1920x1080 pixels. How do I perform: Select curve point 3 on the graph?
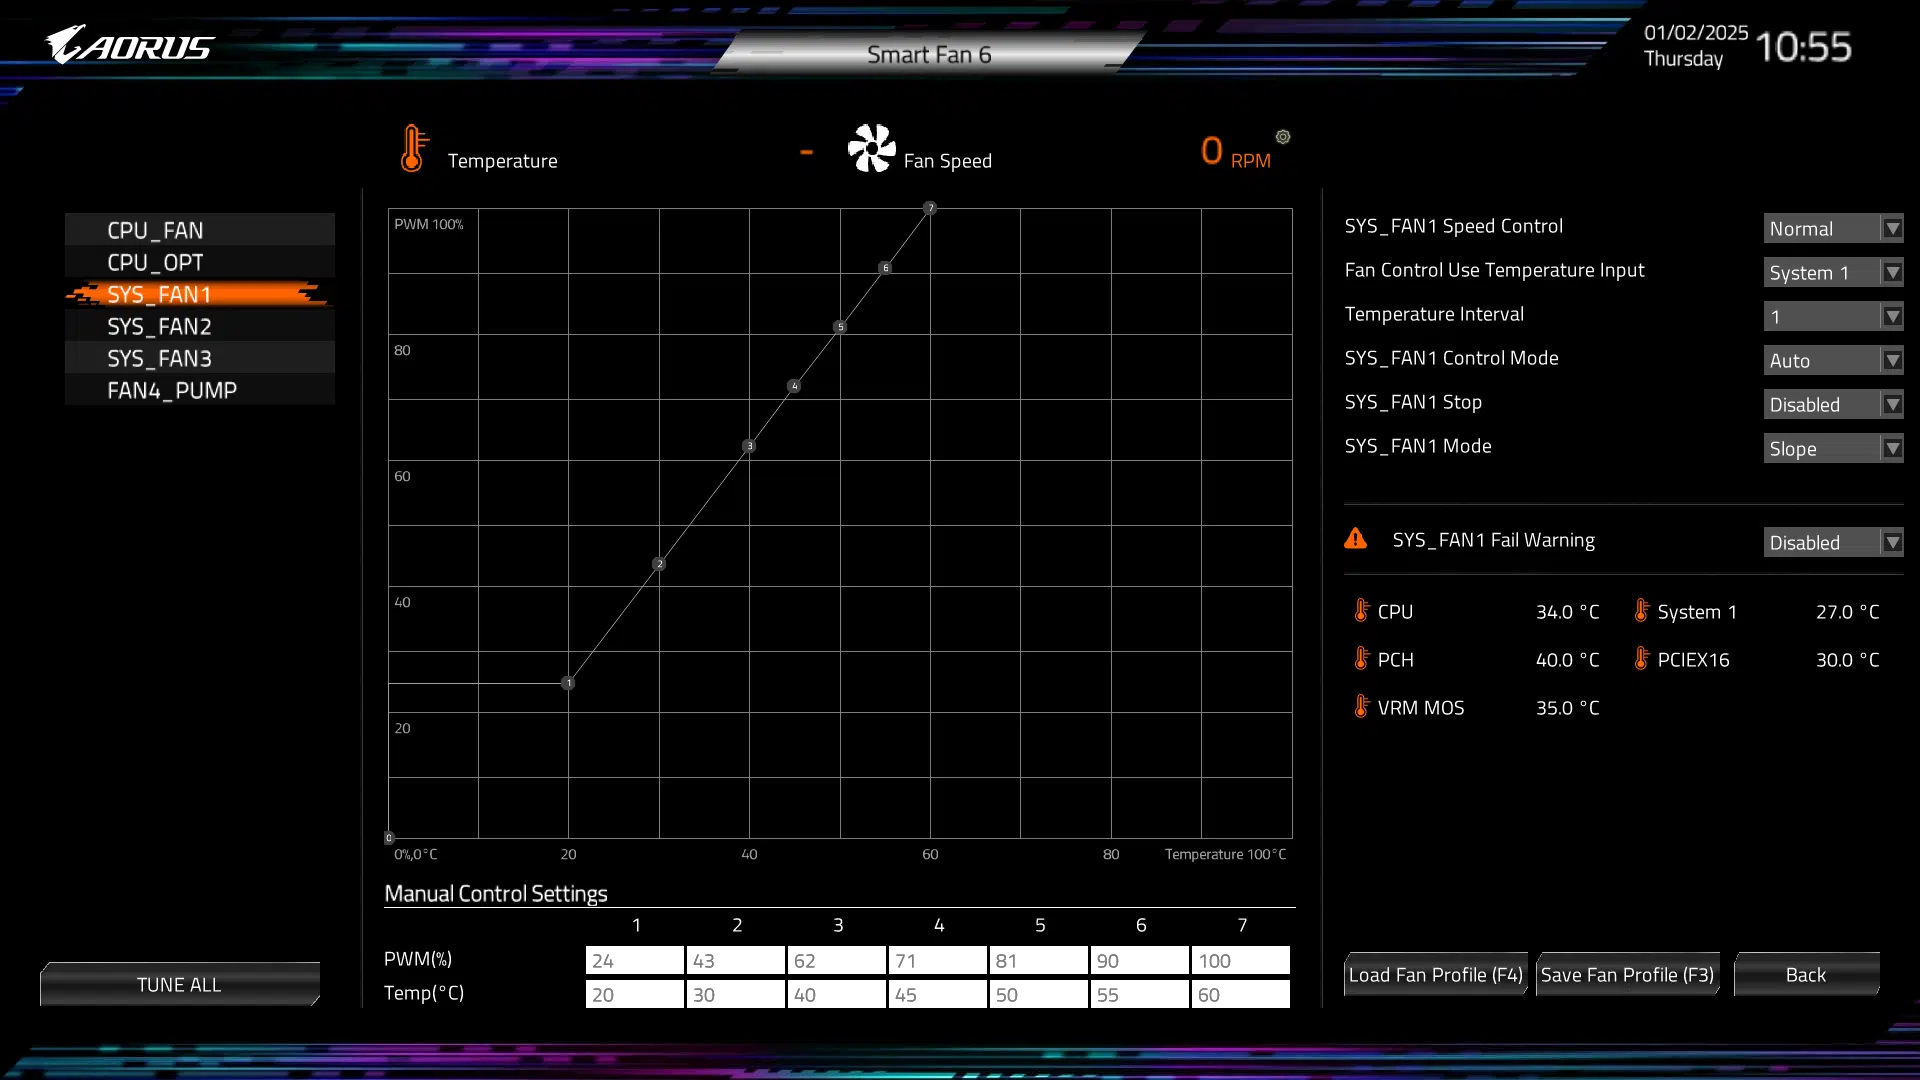pyautogui.click(x=749, y=446)
